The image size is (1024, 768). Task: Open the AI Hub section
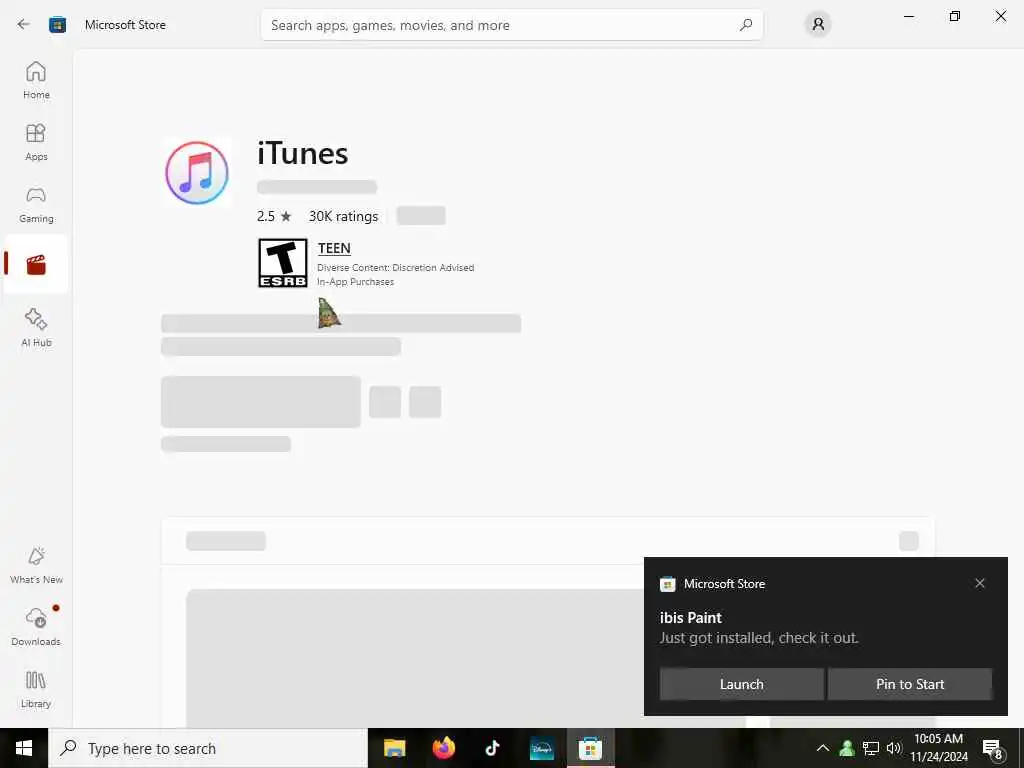coord(36,328)
